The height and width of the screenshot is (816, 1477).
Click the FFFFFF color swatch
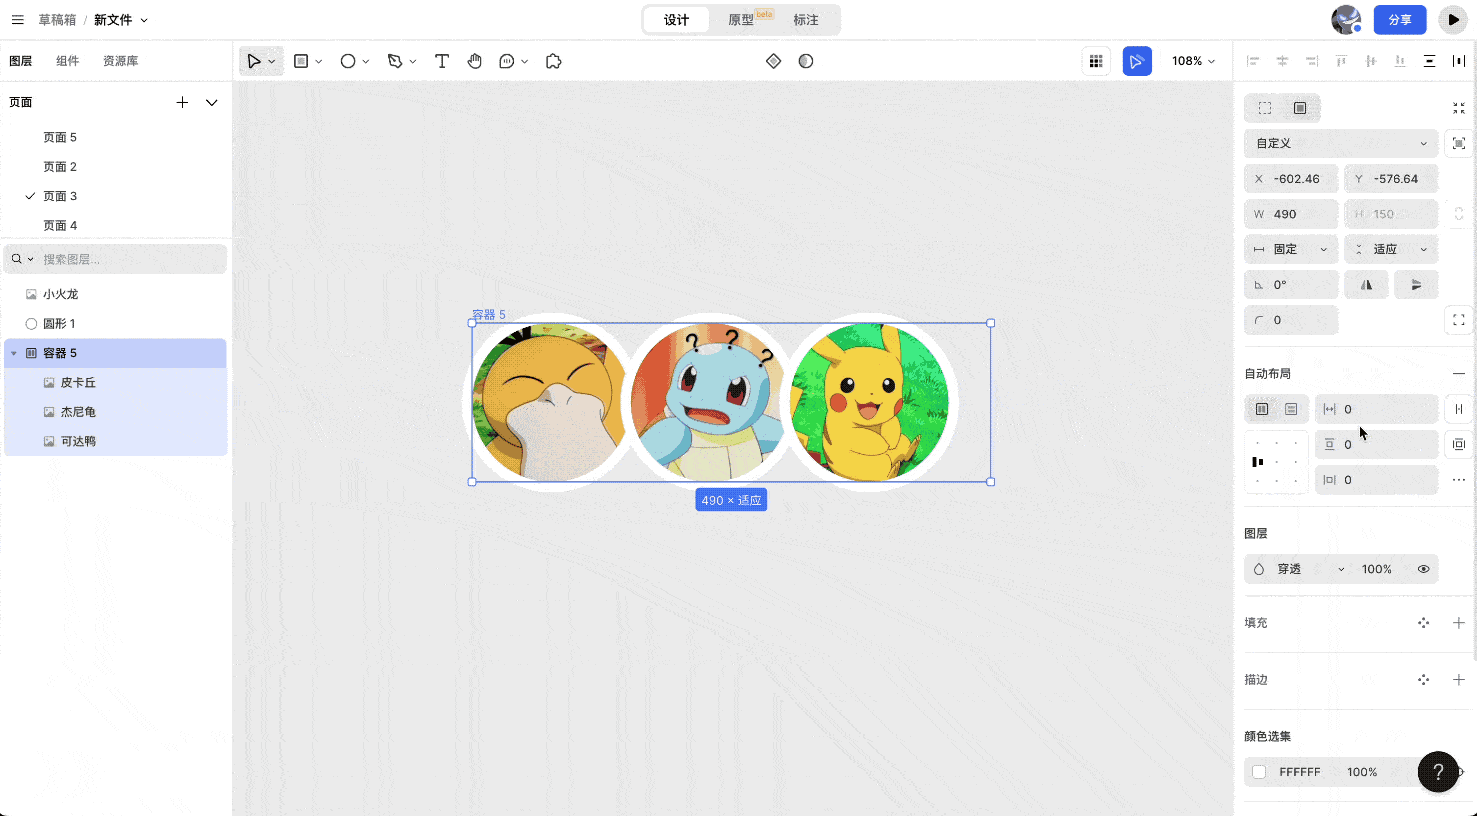1259,772
